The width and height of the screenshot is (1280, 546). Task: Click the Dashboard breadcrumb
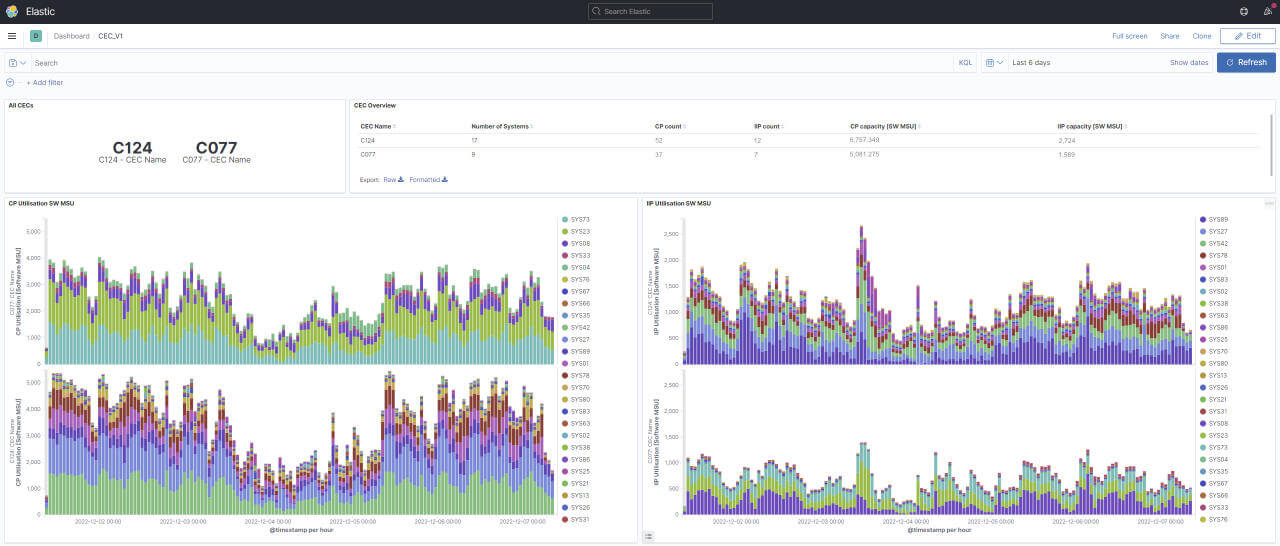[71, 36]
